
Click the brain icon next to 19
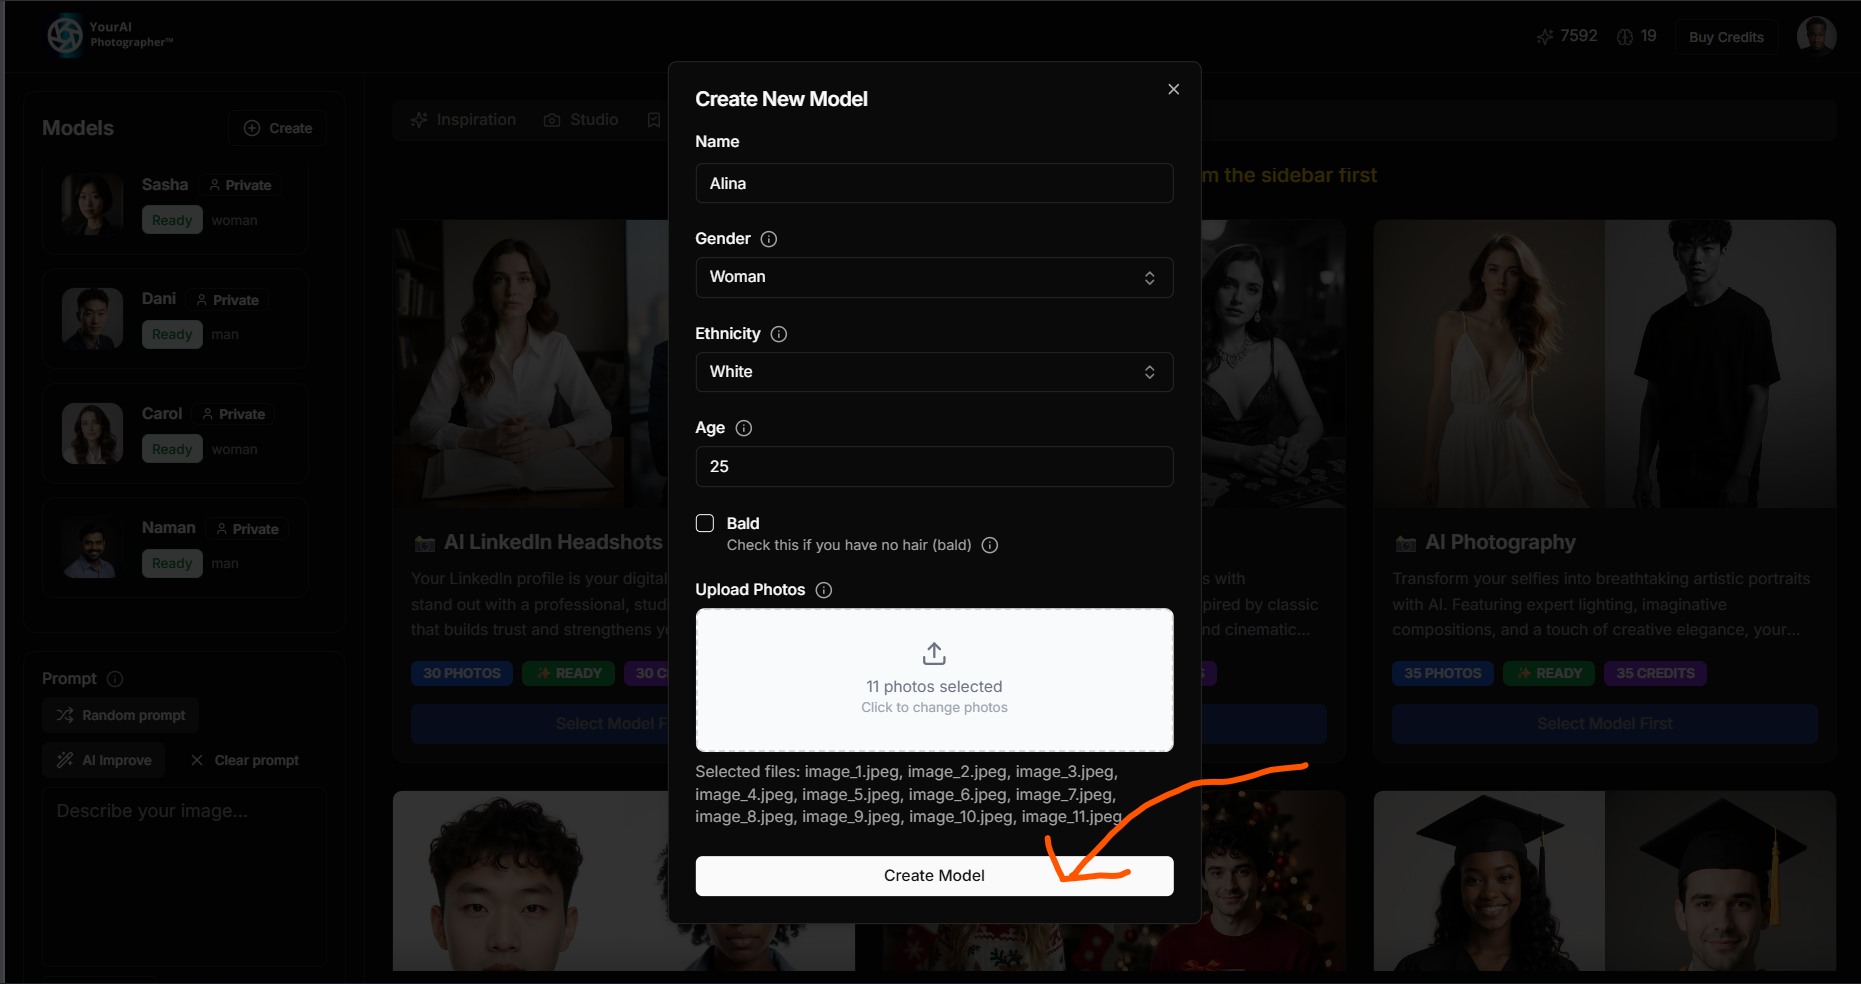[x=1625, y=36]
